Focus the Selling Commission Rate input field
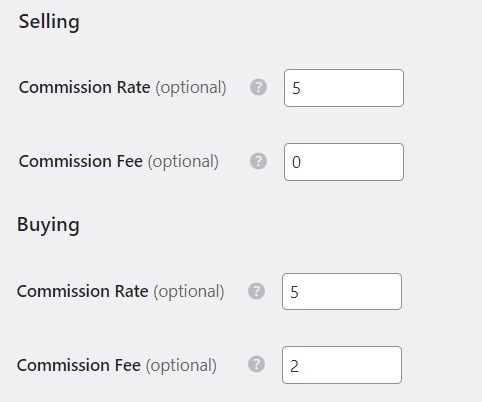 (344, 88)
